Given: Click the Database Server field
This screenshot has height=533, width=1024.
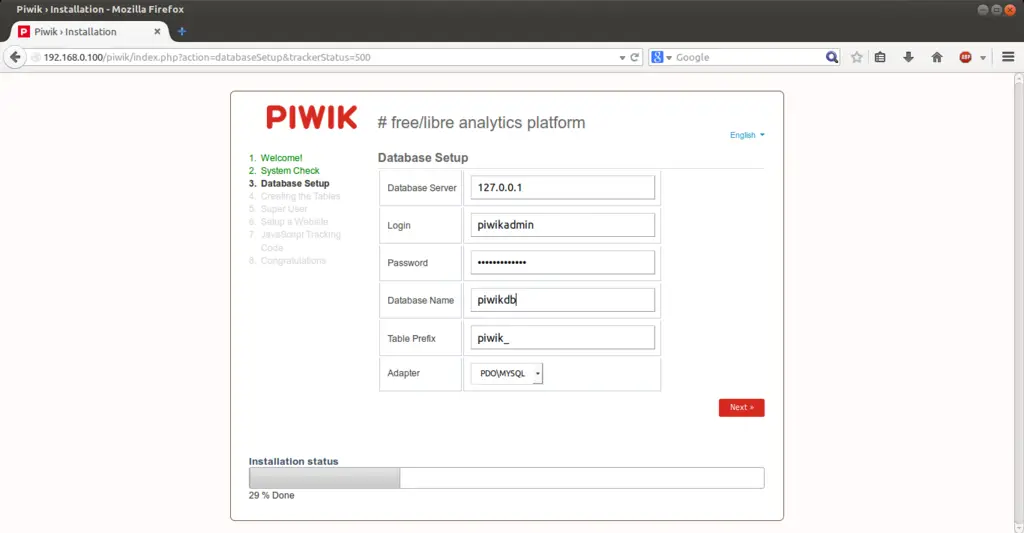Looking at the screenshot, I should coord(562,187).
